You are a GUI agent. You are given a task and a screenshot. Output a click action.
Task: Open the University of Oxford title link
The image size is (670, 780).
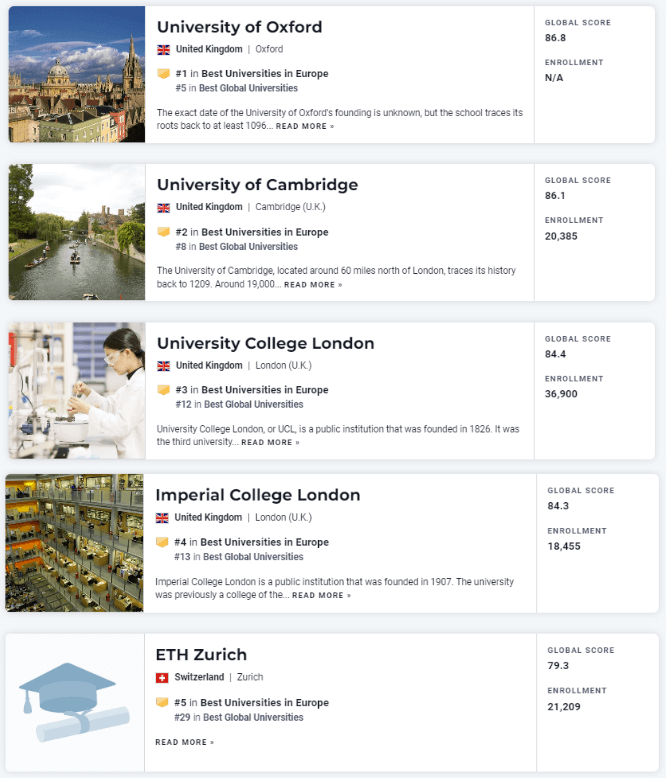click(x=239, y=27)
